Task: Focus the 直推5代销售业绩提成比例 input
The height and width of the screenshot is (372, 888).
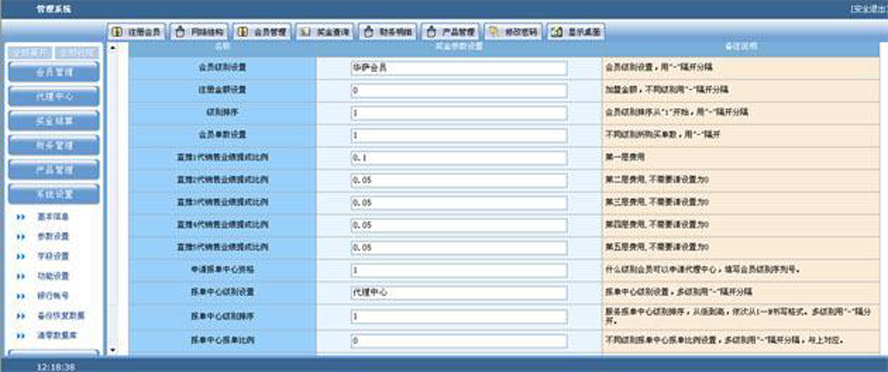Action: [x=459, y=248]
